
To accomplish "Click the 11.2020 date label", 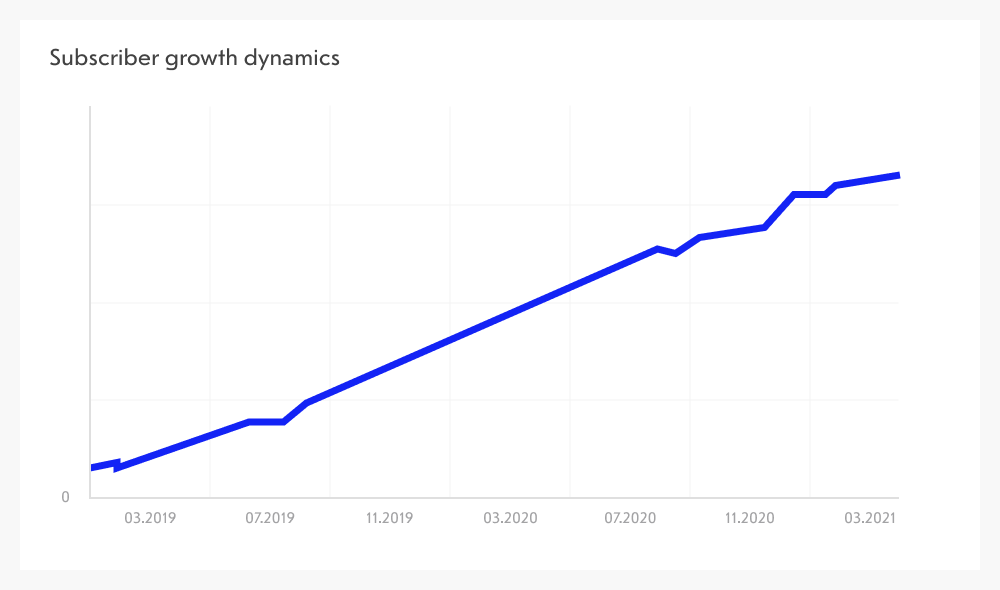I will (x=750, y=518).
